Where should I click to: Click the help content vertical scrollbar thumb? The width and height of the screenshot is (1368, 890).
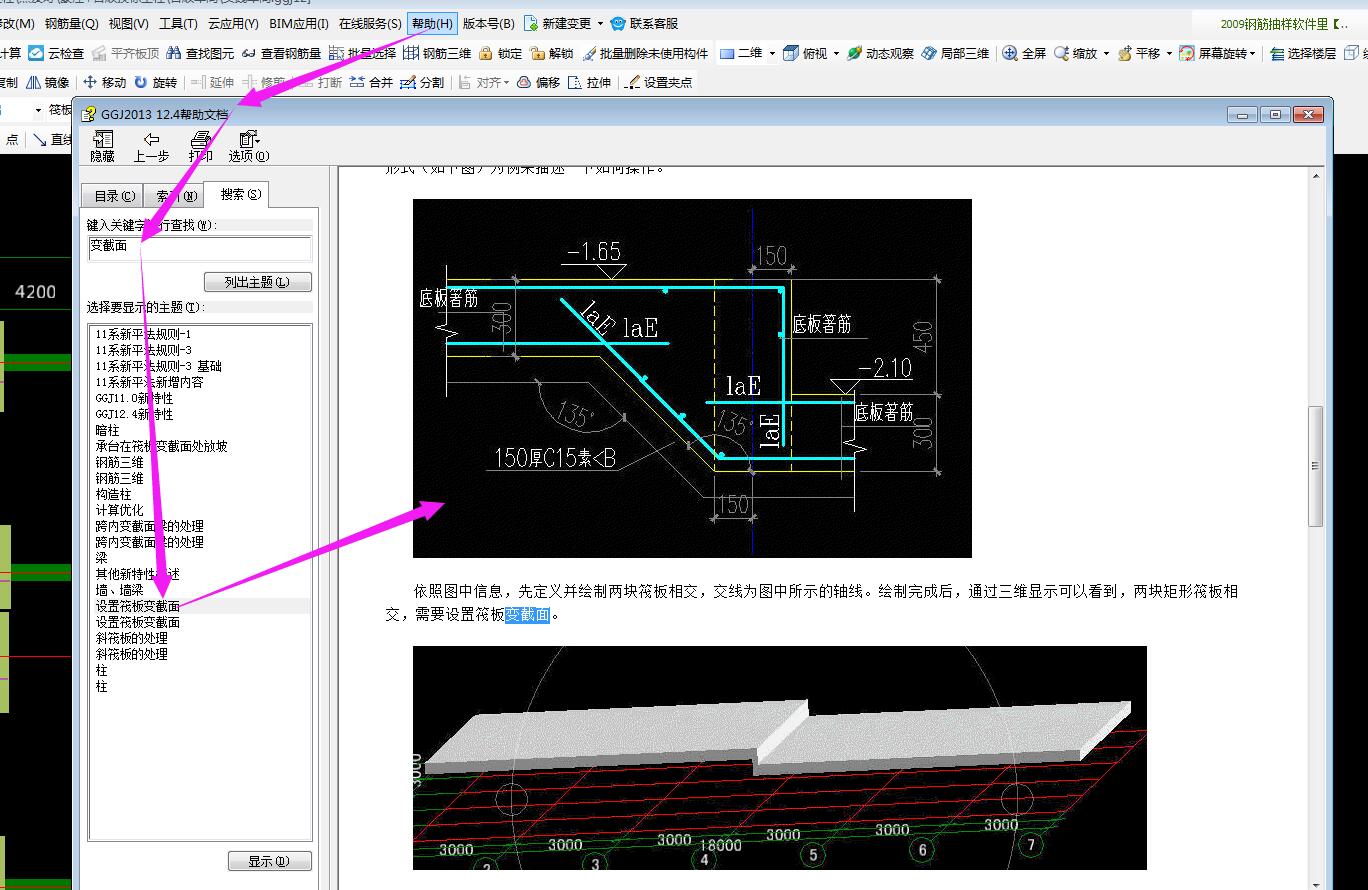coord(1316,465)
